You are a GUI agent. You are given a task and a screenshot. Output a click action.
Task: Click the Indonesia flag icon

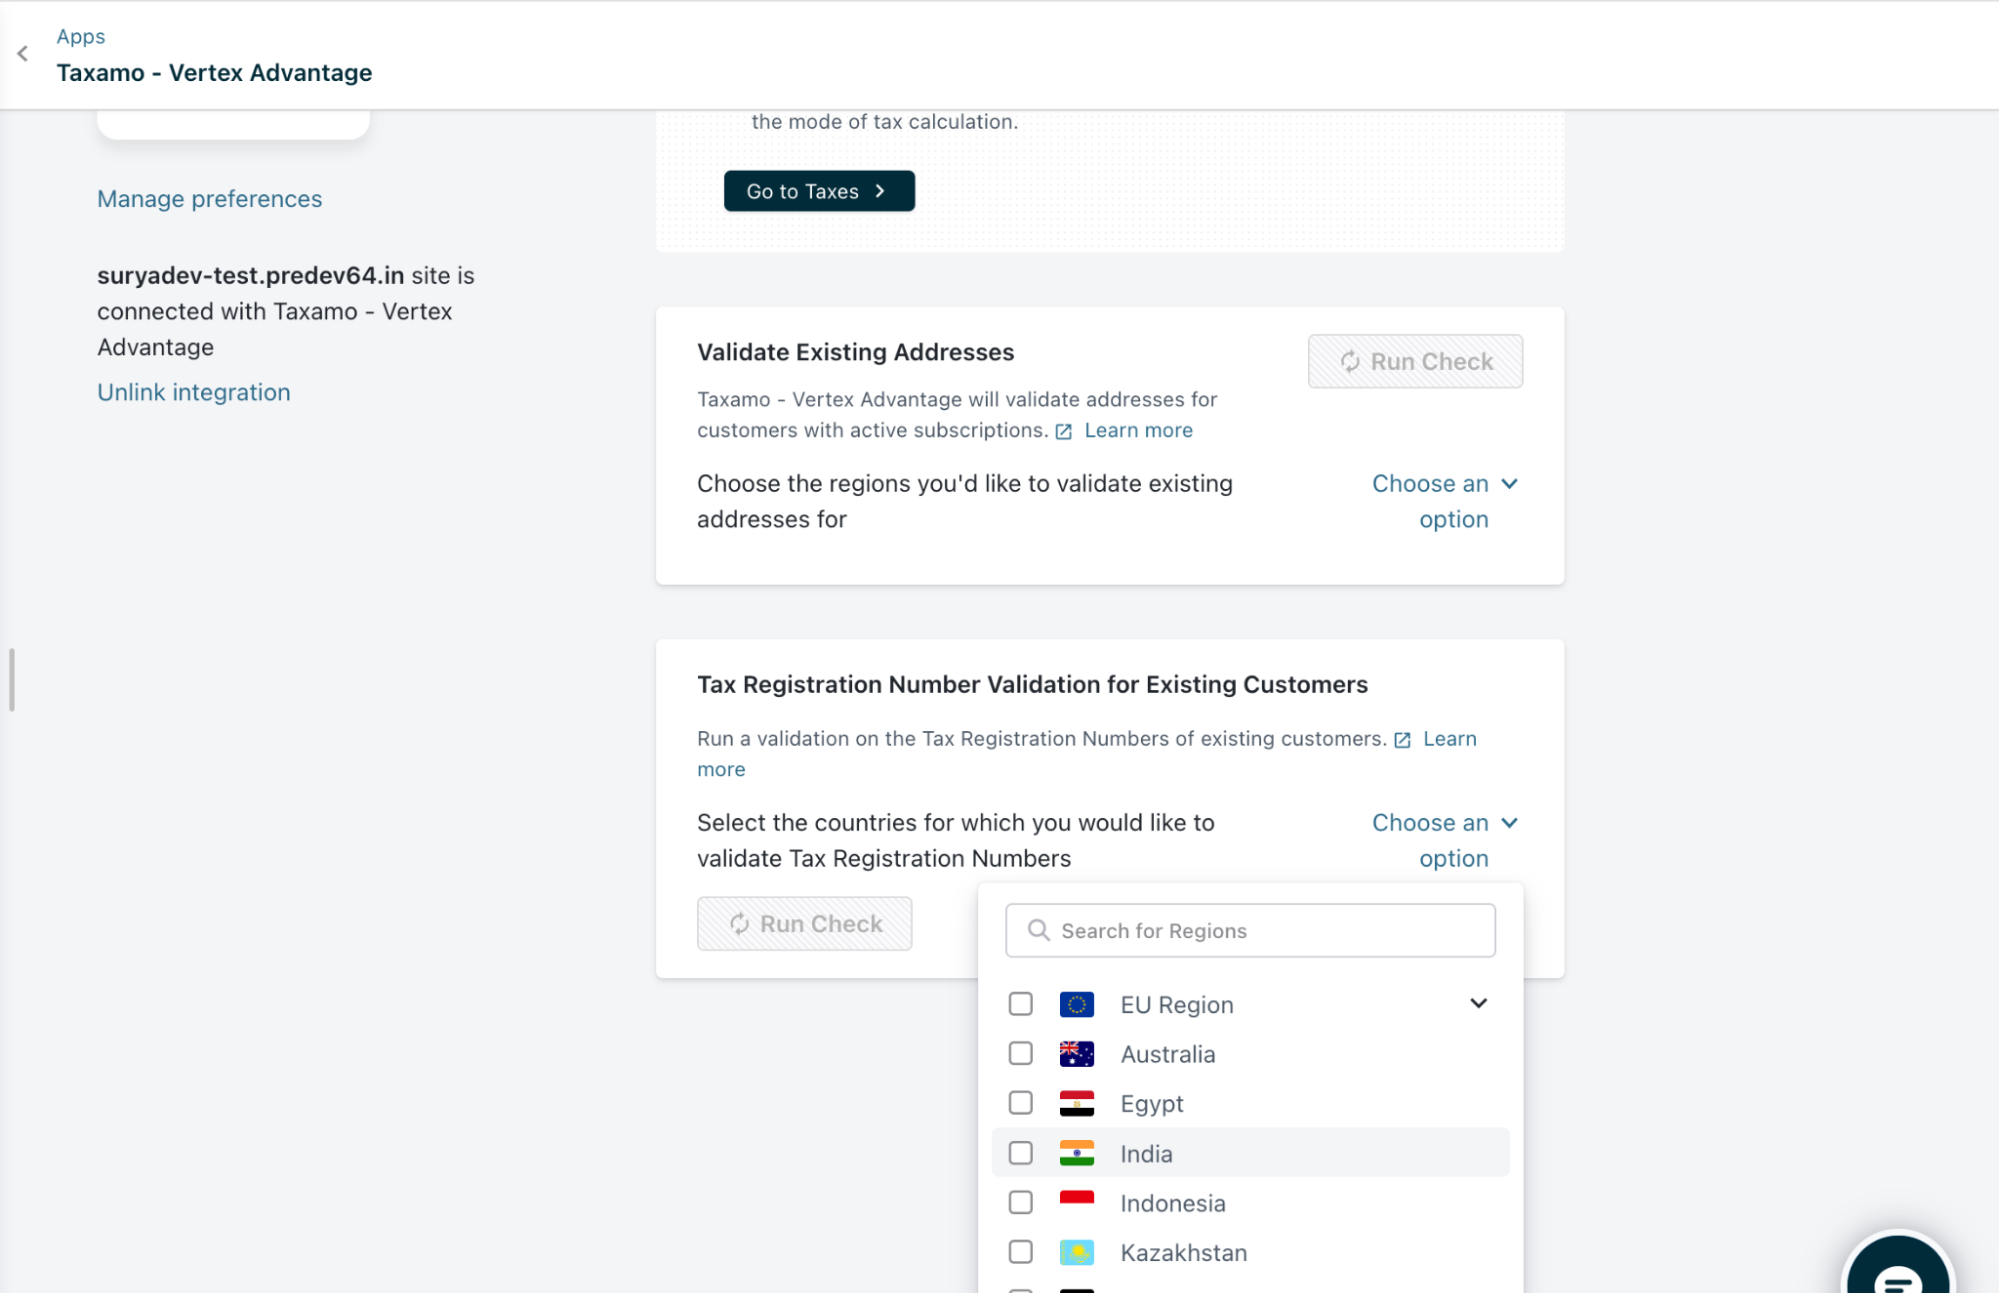(1076, 1202)
